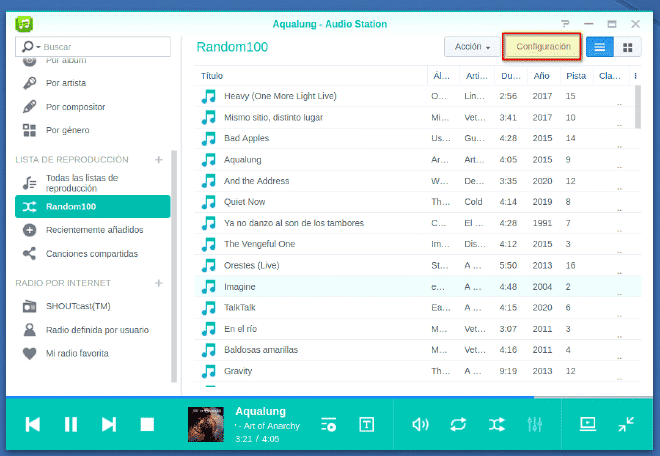The image size is (660, 456).
Task: Select Aqualung in the song list
Action: pyautogui.click(x=418, y=160)
